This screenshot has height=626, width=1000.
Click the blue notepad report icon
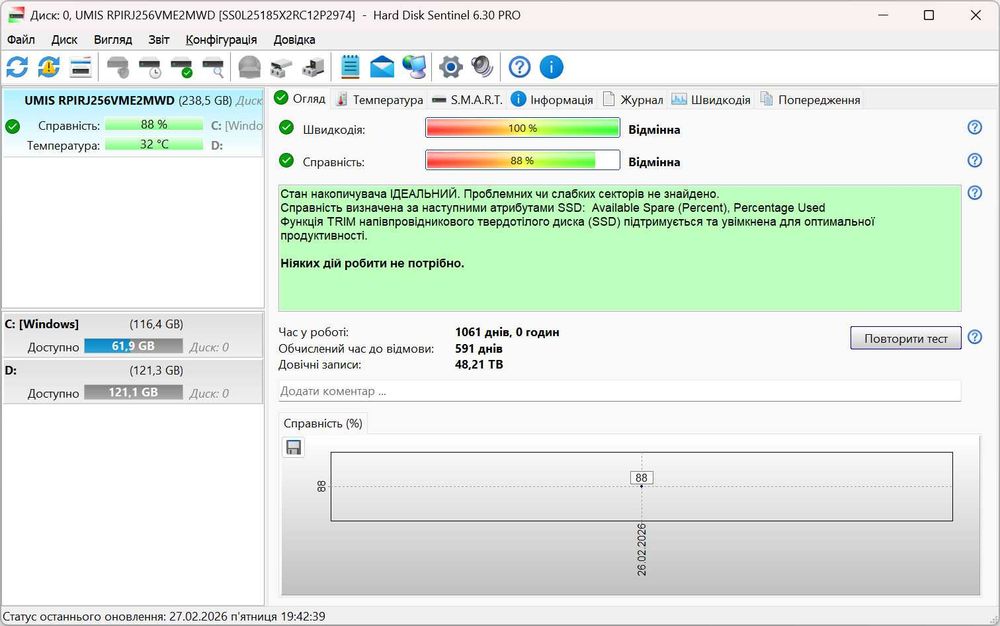click(x=350, y=67)
